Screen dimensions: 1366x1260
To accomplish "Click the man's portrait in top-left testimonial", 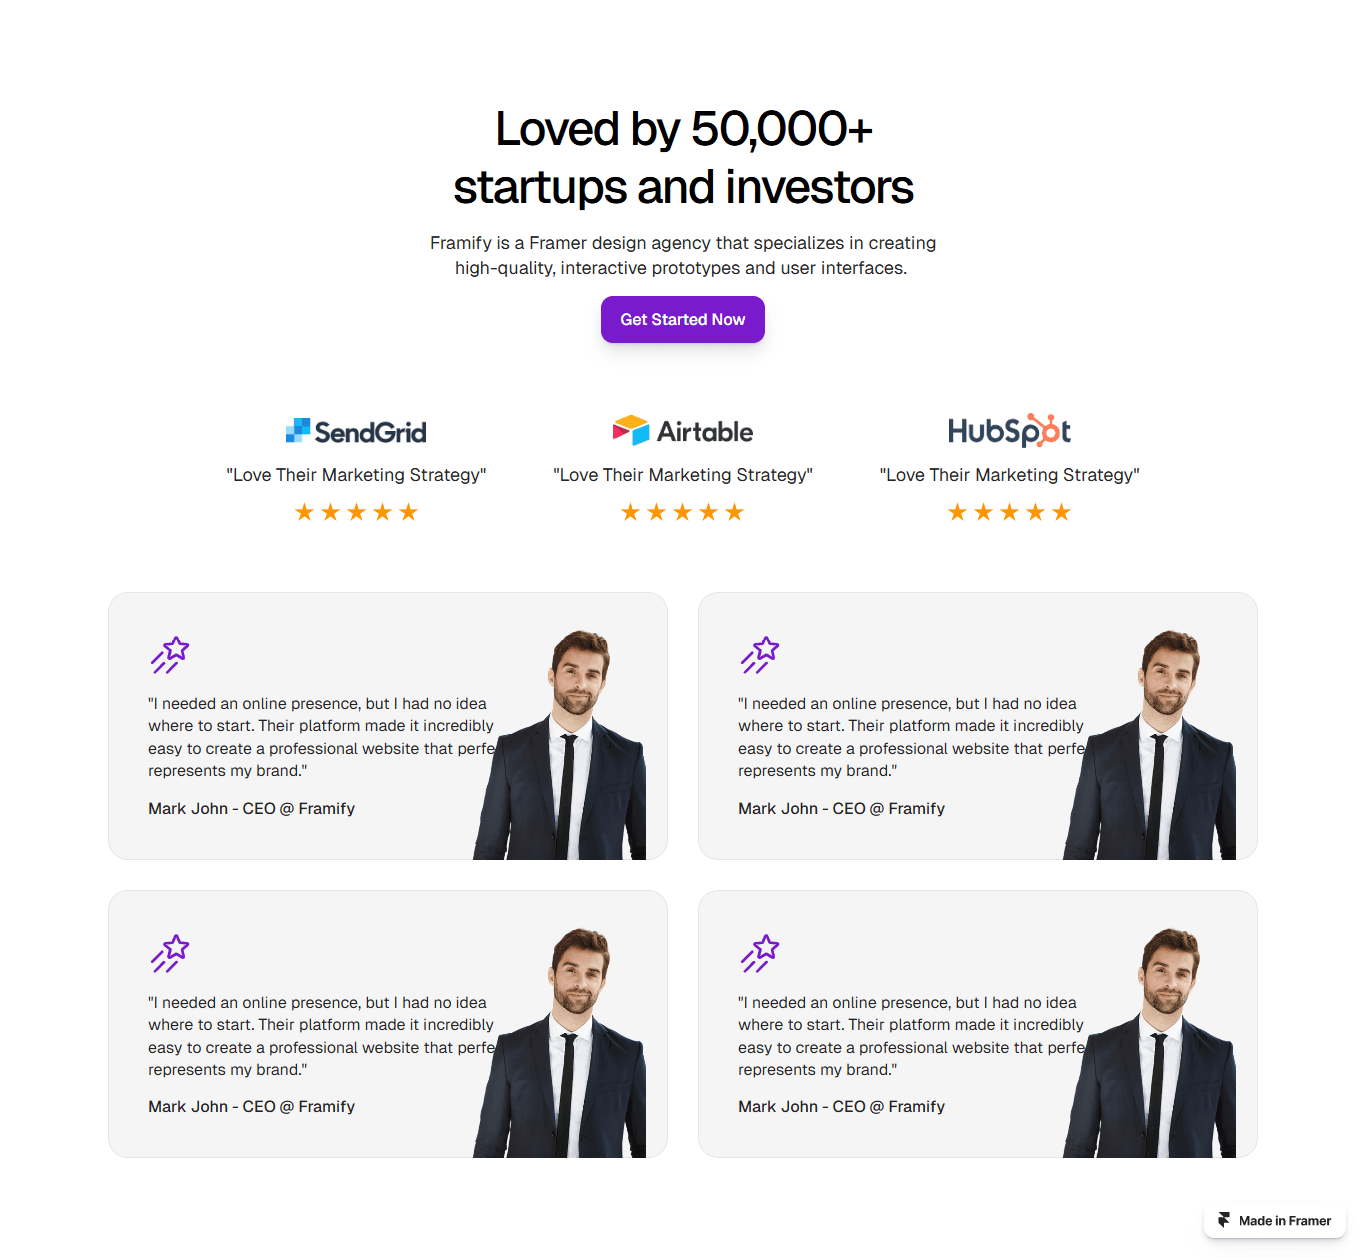I will click(x=560, y=745).
